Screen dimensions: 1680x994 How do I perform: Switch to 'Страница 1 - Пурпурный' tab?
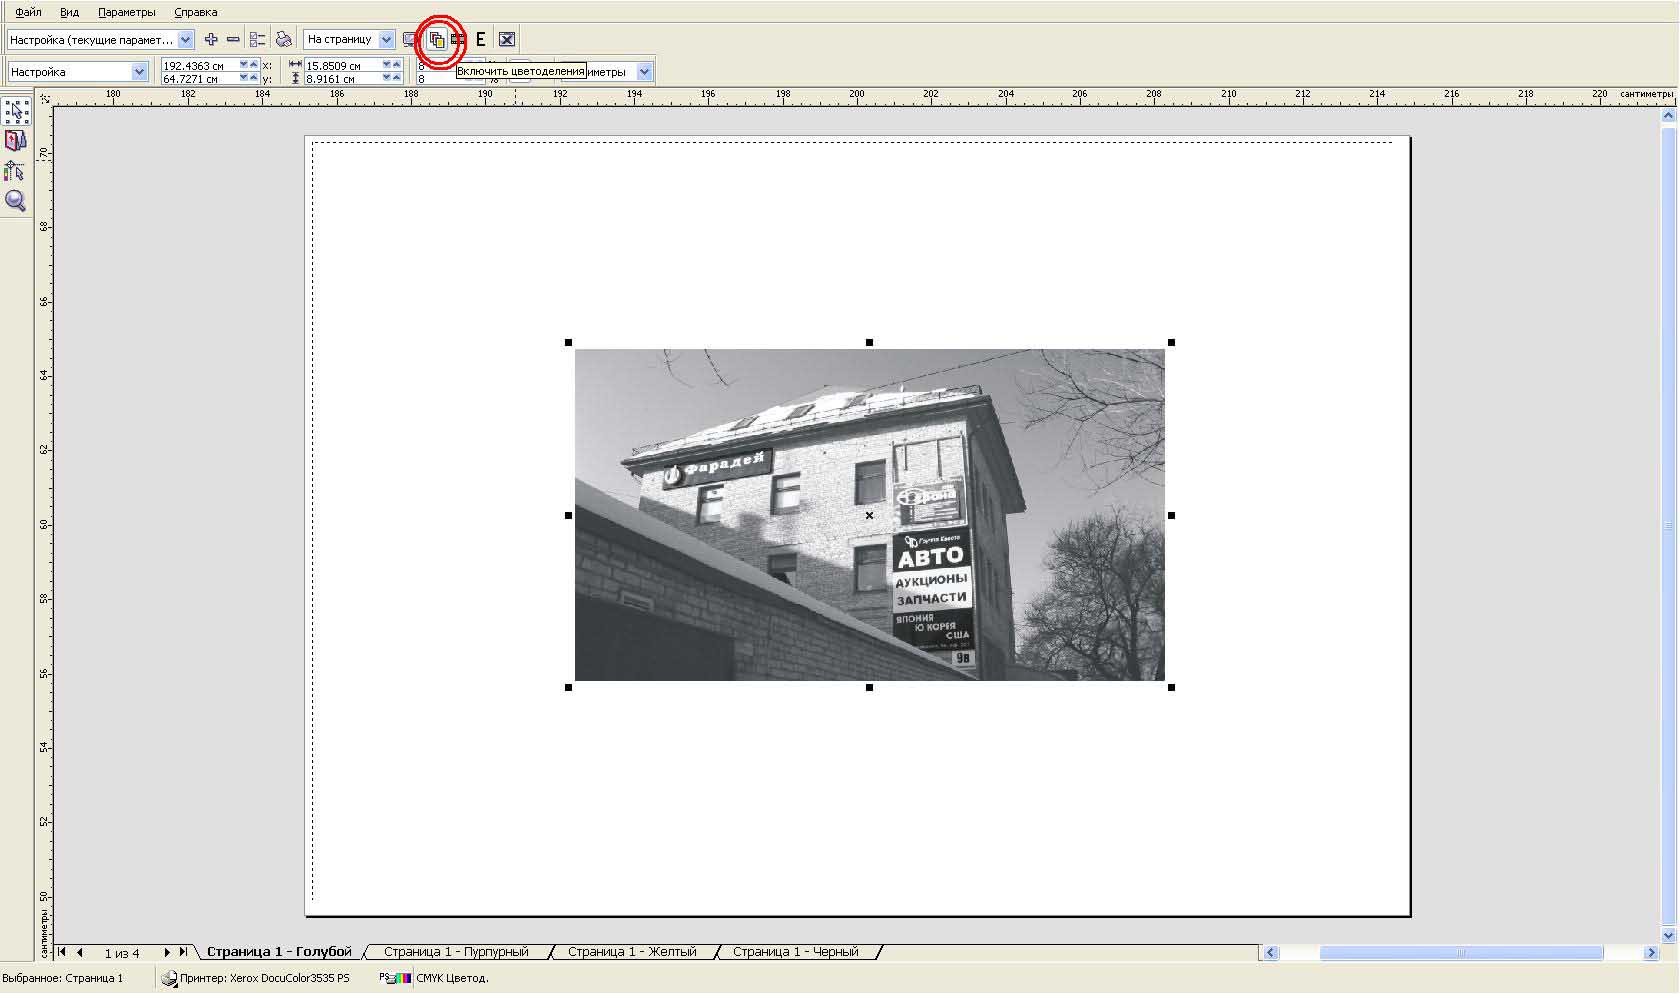pyautogui.click(x=456, y=952)
